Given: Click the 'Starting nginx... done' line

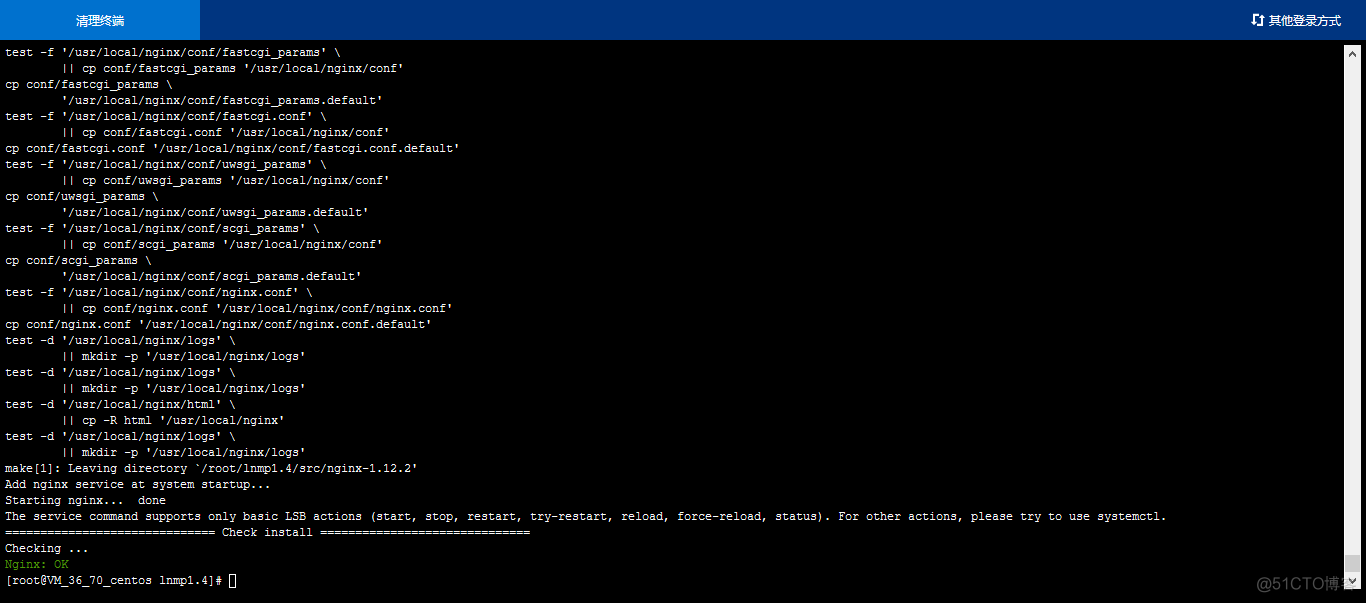Looking at the screenshot, I should [86, 500].
